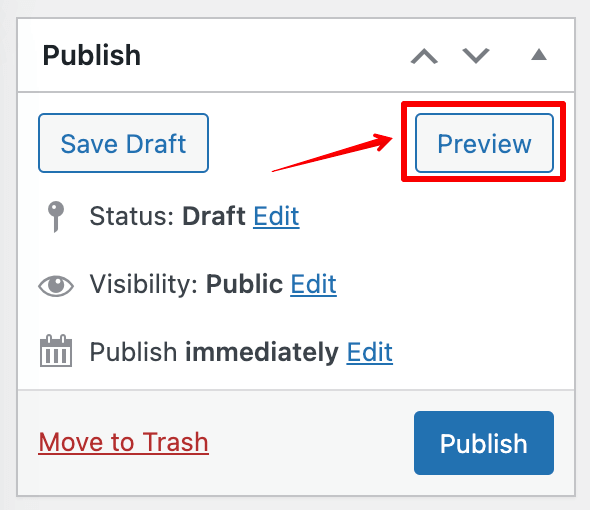
Task: Click the pin icon next to Status
Action: tap(56, 217)
